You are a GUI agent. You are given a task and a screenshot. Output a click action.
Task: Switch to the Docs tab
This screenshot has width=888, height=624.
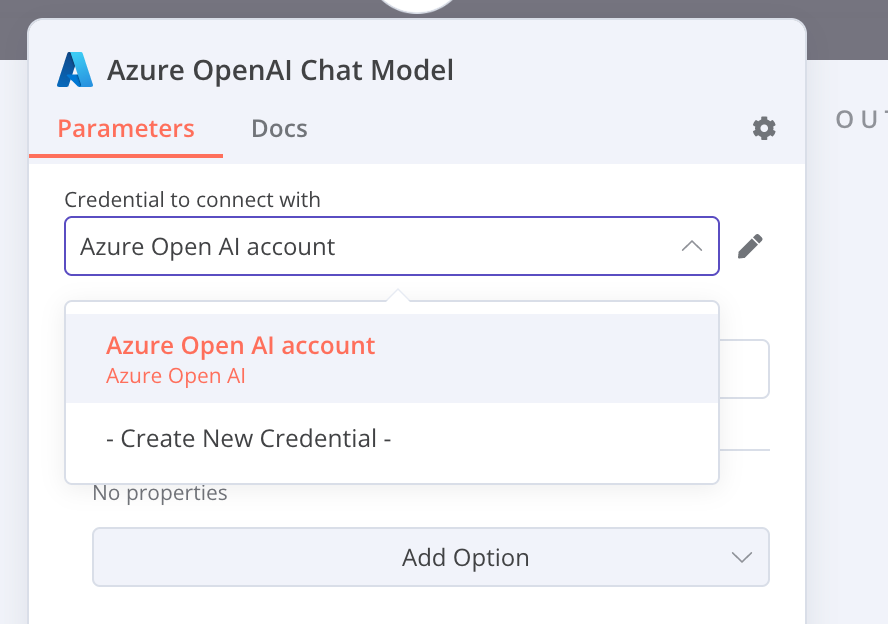click(278, 128)
